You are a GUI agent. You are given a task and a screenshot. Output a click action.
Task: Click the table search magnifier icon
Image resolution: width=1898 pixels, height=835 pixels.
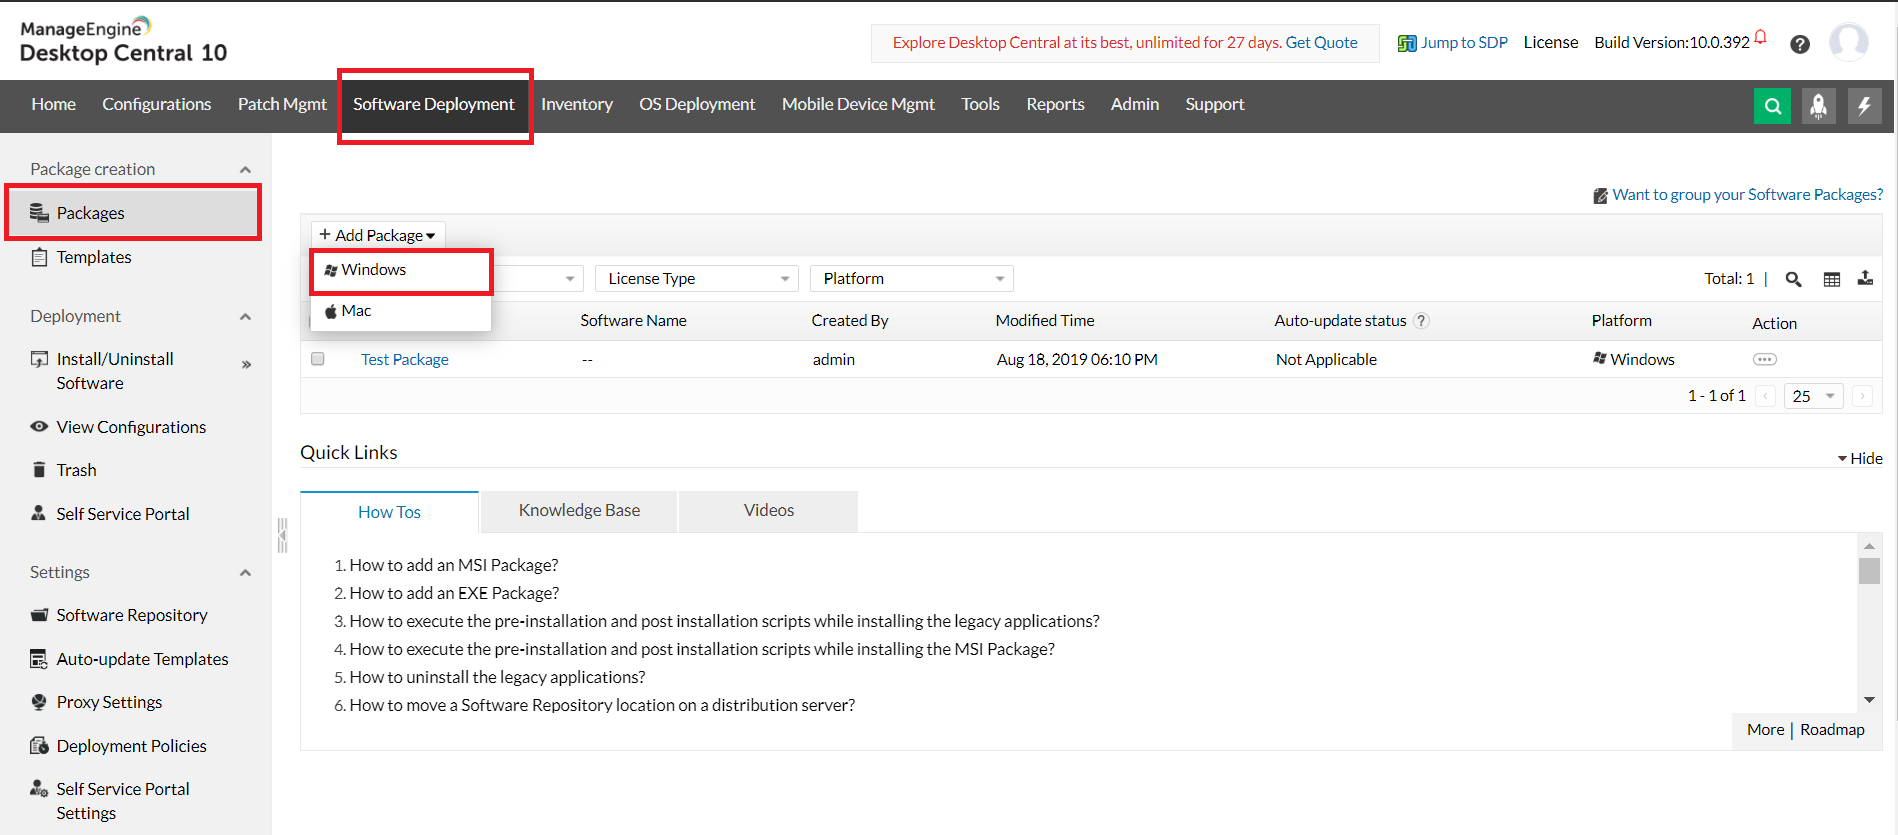1793,280
